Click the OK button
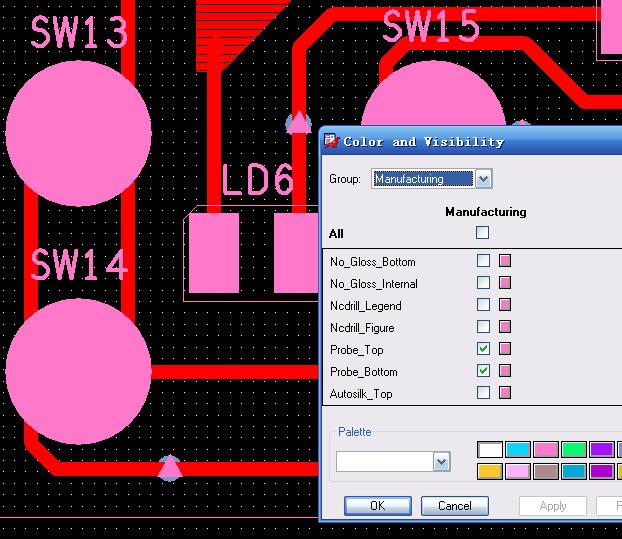Viewport: 622px width, 539px height. 378,506
